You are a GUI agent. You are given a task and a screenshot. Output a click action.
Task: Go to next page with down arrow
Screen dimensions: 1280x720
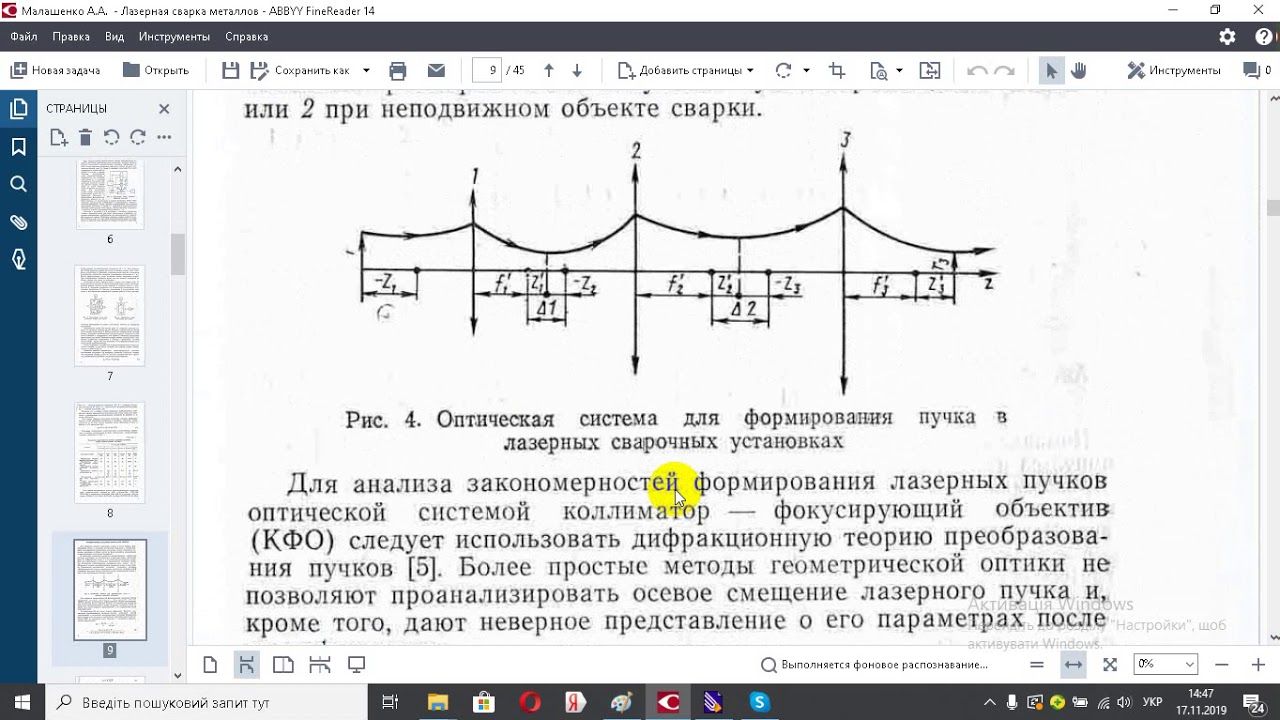(x=577, y=70)
